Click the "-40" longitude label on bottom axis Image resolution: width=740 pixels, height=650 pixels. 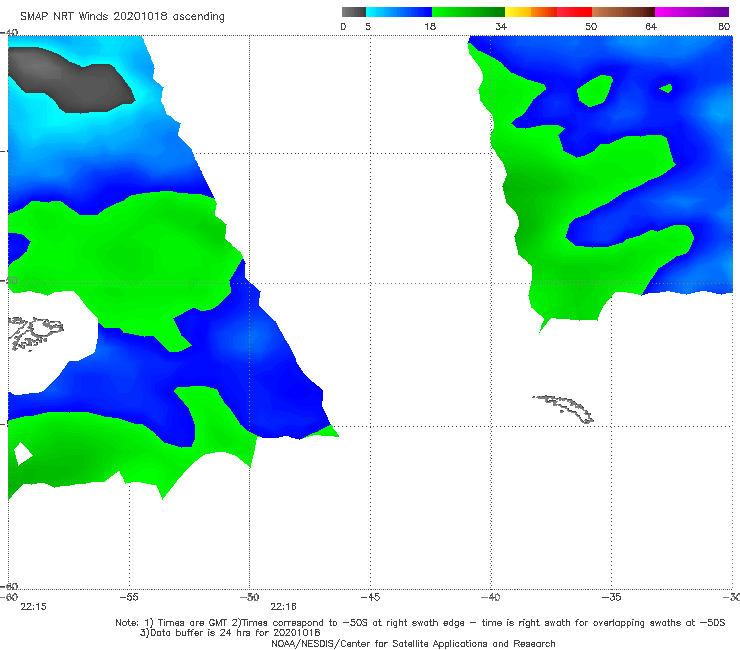pos(490,597)
